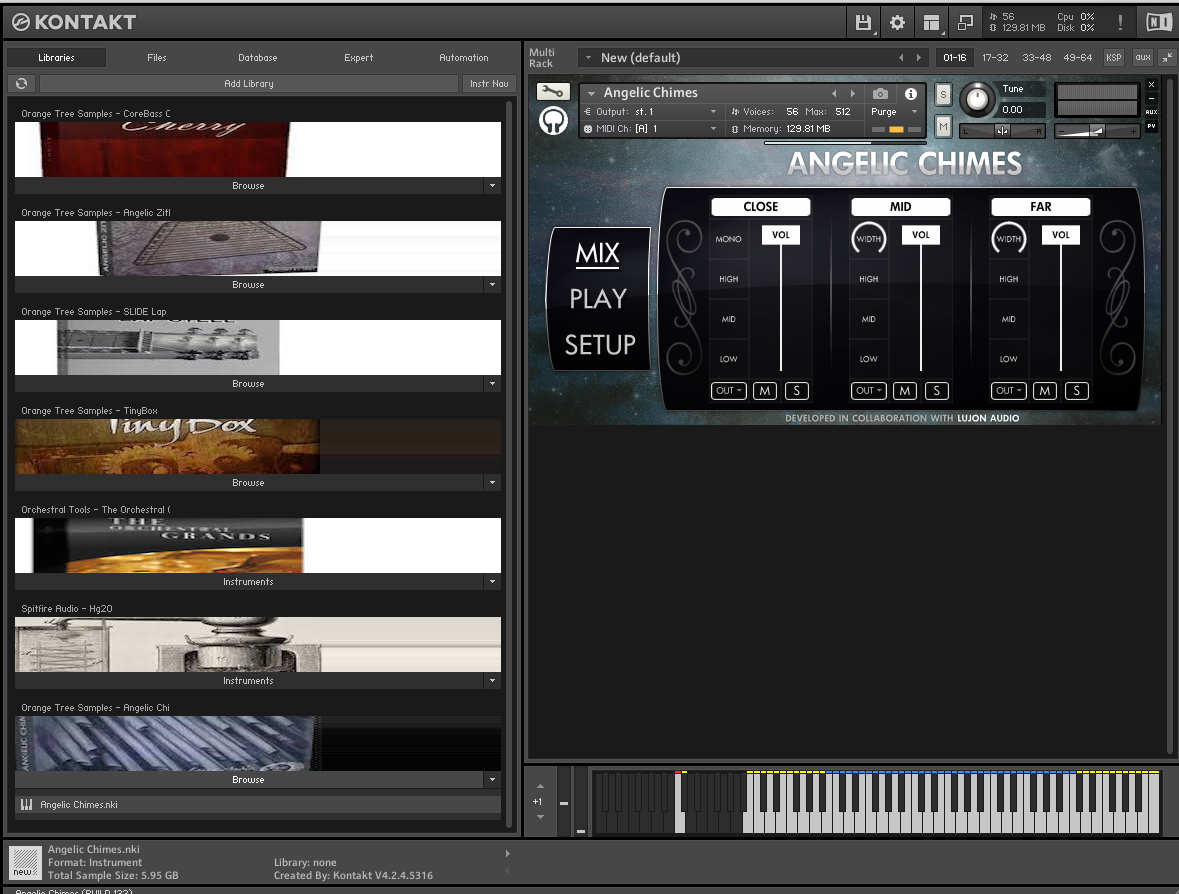Click the save/load disk icon
1179x894 pixels.
[x=863, y=23]
